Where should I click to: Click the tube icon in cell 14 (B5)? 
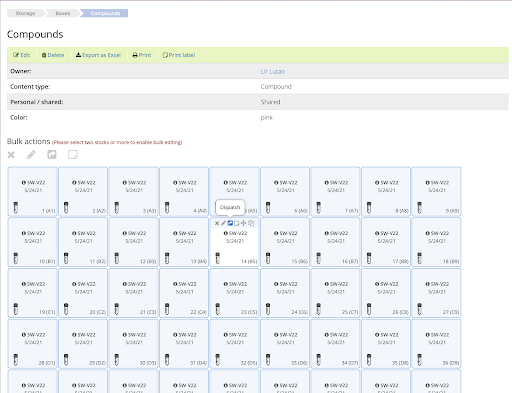point(217,258)
